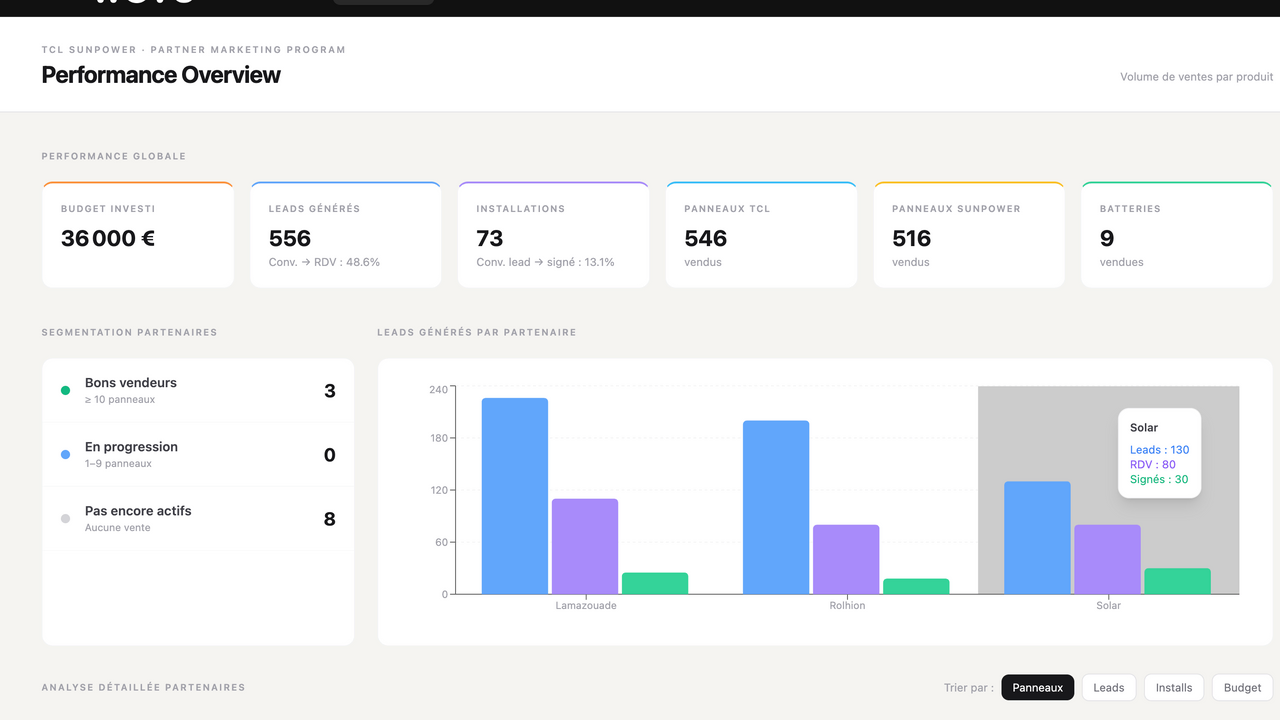Open the Leads générés card
Image resolution: width=1280 pixels, height=720 pixels.
click(x=345, y=235)
